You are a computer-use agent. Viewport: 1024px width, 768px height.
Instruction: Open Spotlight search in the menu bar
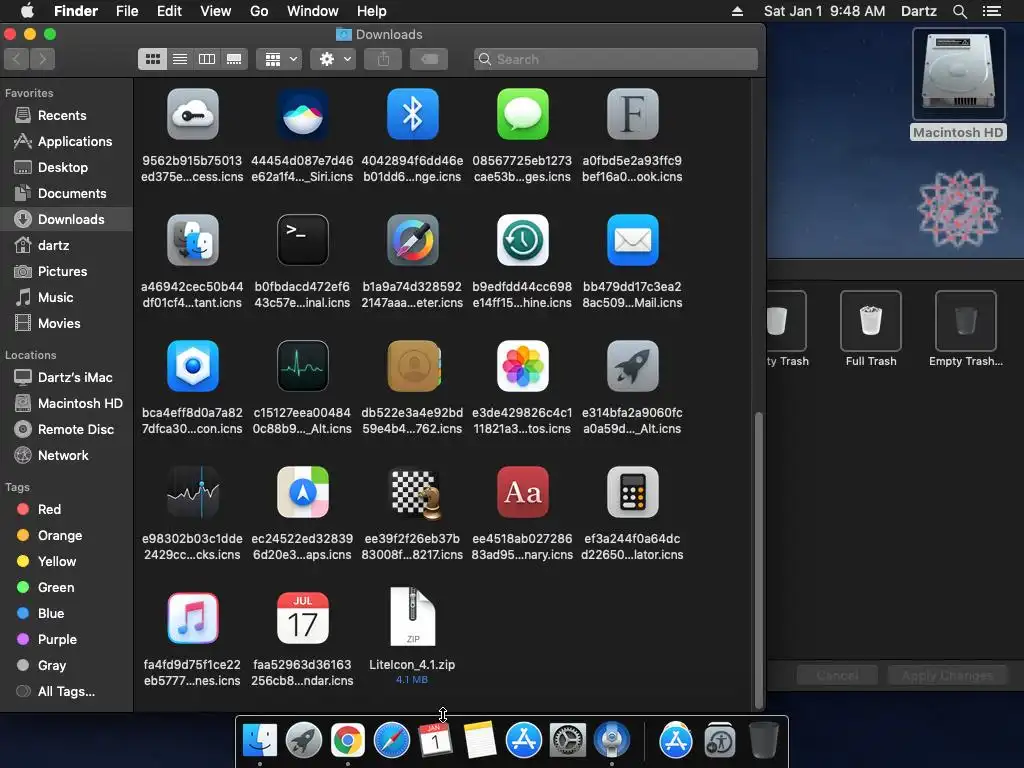959,11
